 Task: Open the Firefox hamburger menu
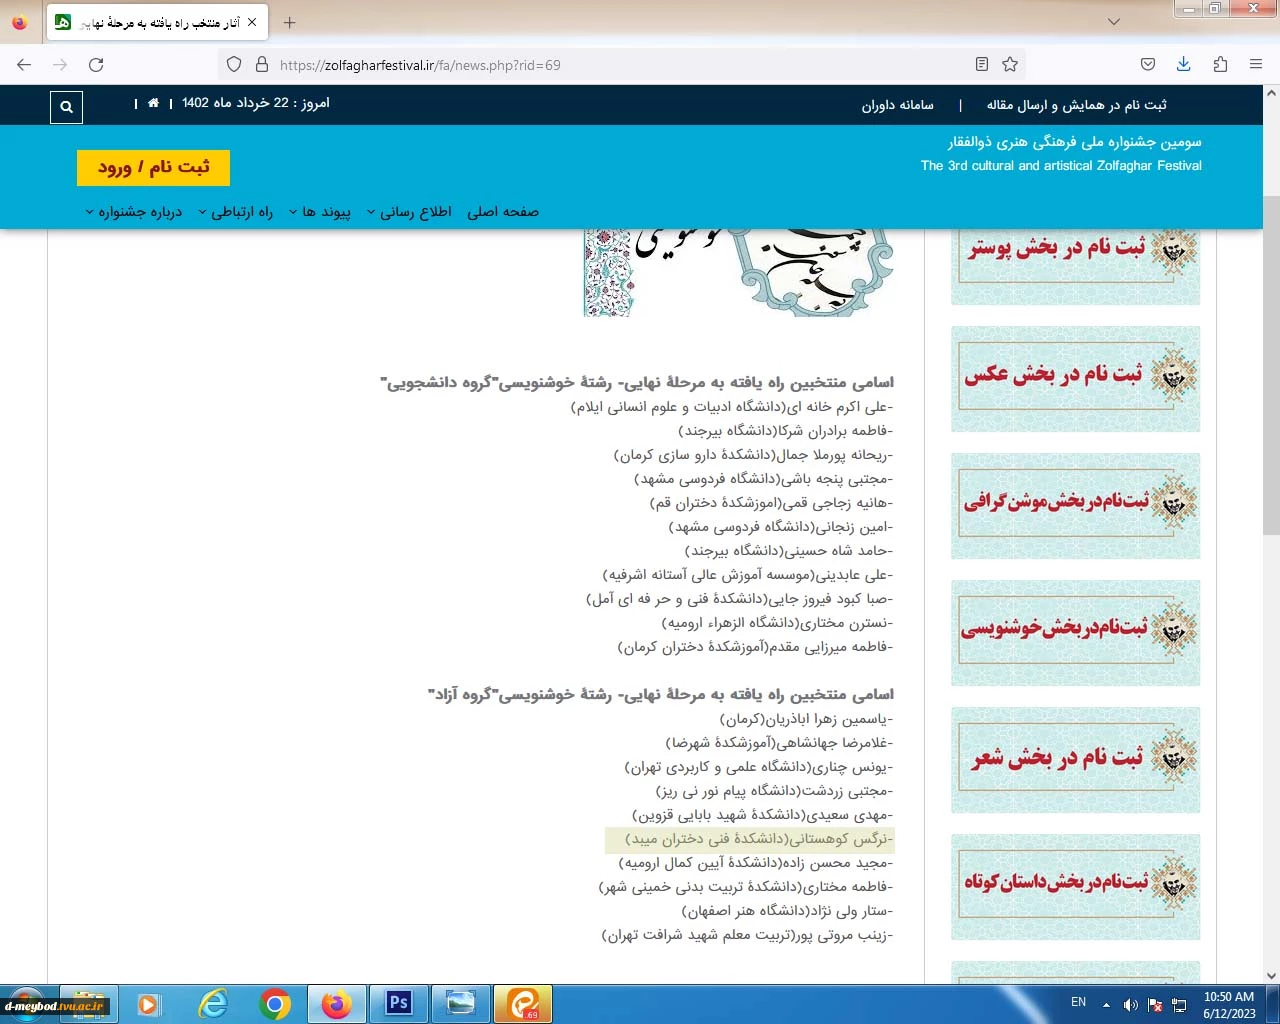[1256, 64]
